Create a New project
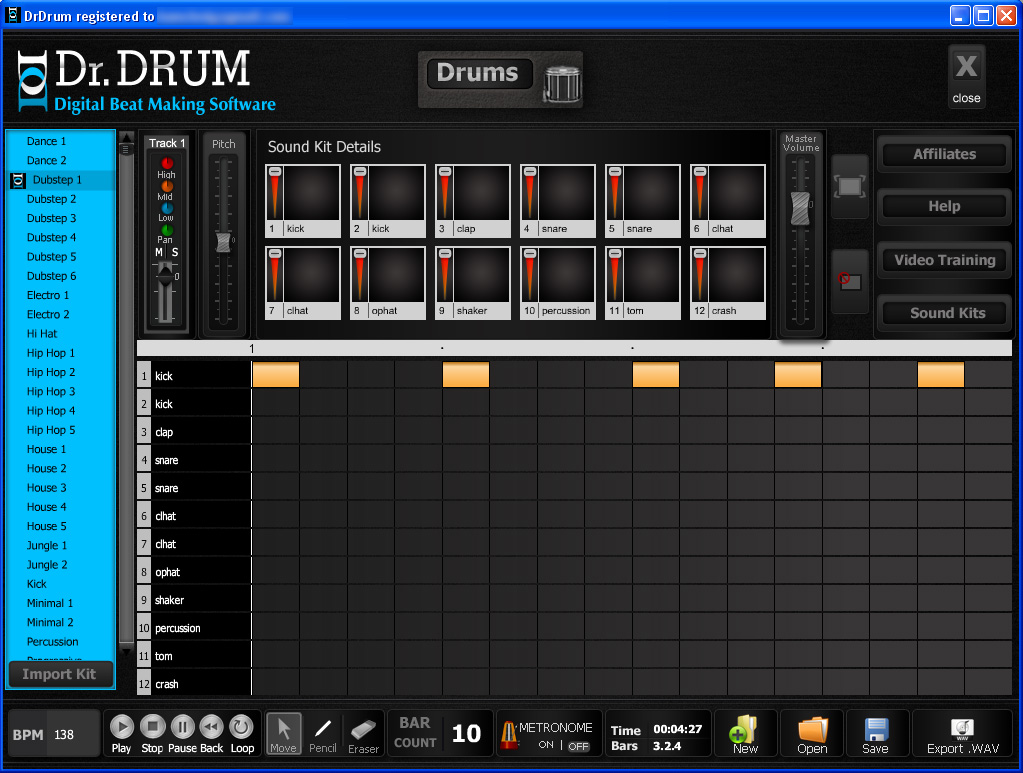This screenshot has width=1023, height=773. 745,735
